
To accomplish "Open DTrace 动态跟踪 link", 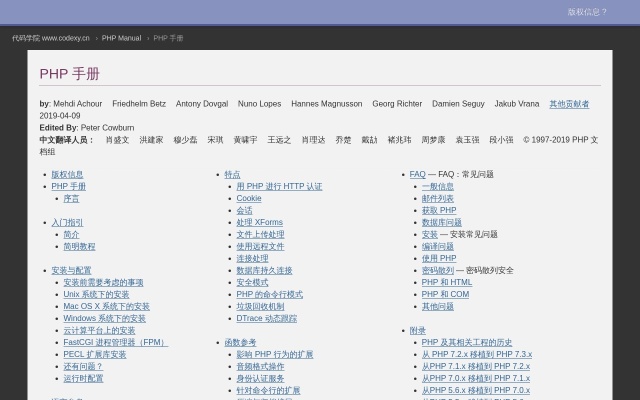I will point(266,318).
